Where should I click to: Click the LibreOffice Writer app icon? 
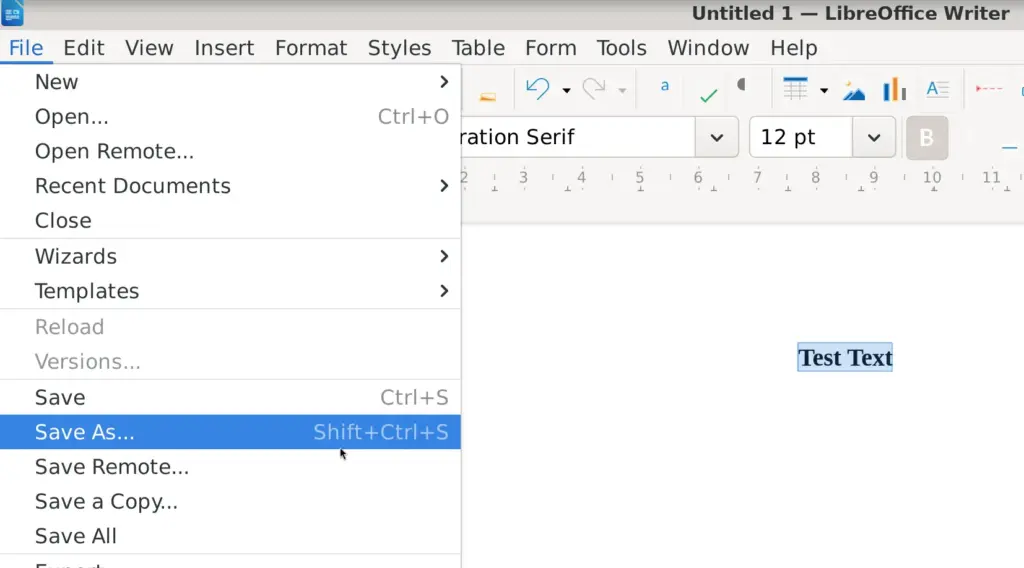(12, 13)
